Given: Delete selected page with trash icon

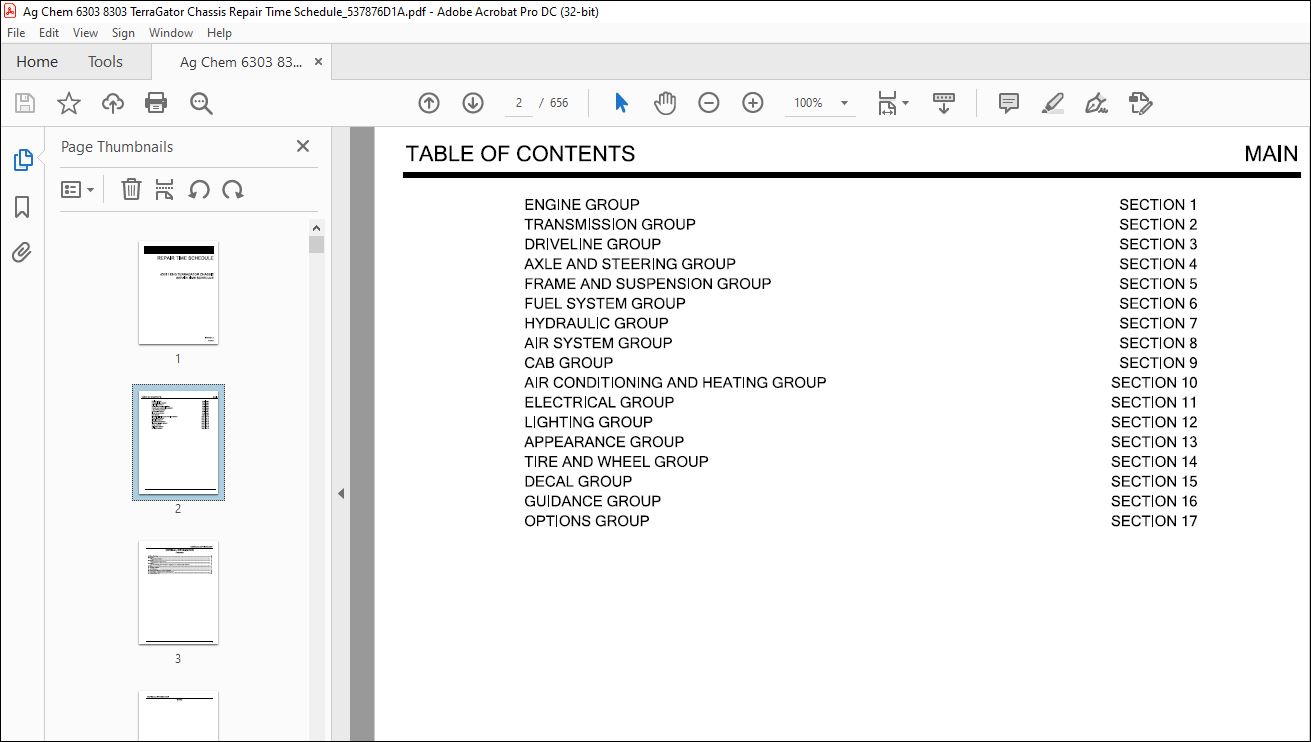Looking at the screenshot, I should [131, 189].
